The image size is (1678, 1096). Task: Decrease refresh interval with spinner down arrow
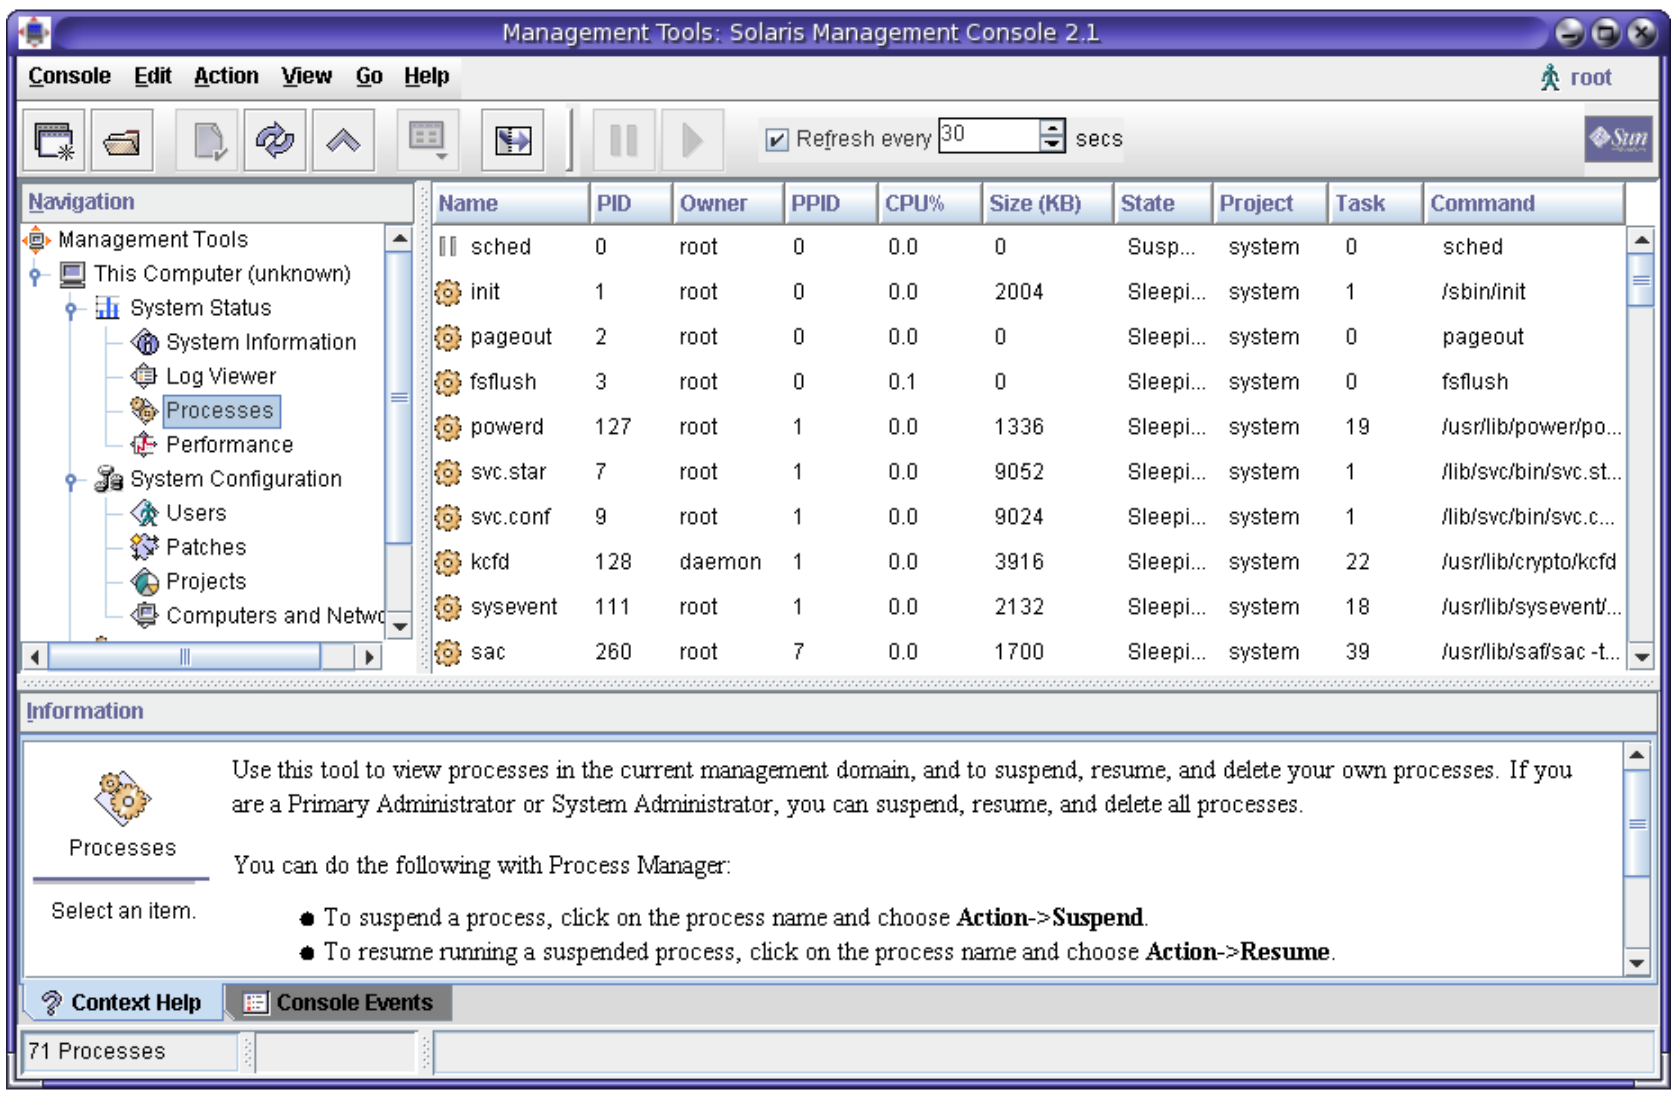click(x=1052, y=144)
